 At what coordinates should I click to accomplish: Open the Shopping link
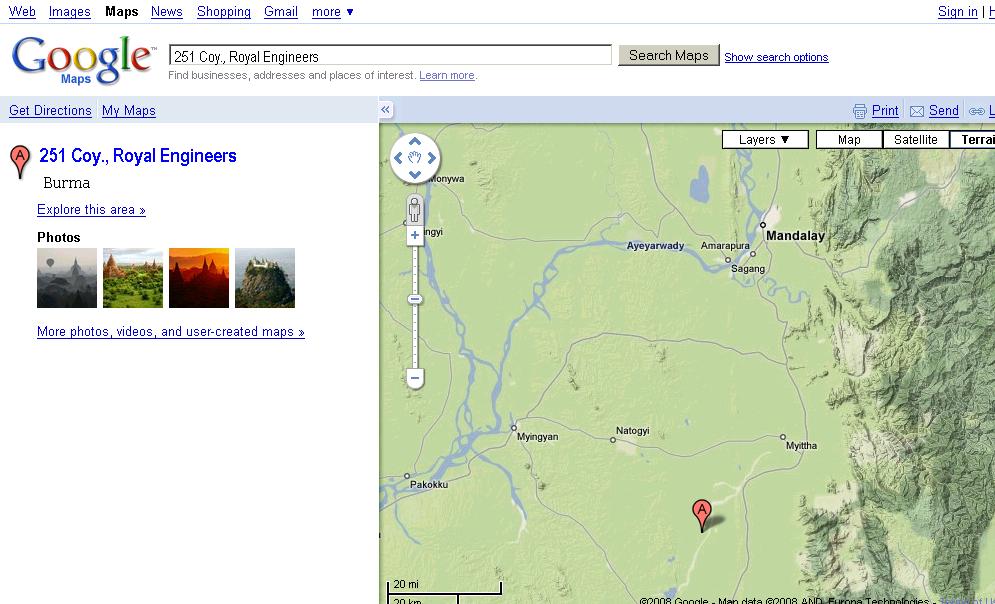[223, 11]
